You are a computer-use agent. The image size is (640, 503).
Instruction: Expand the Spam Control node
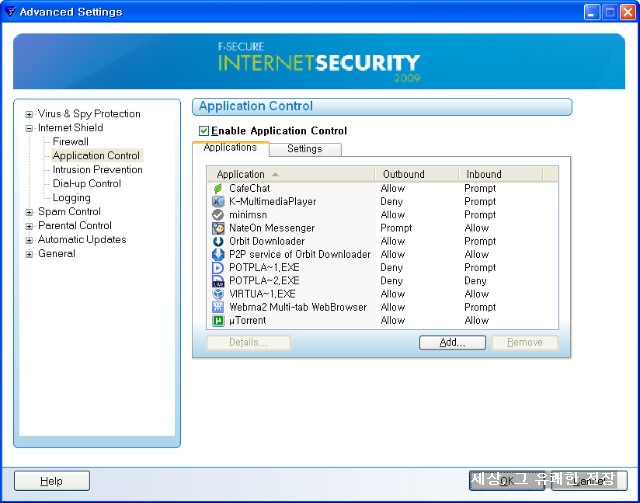(x=29, y=212)
